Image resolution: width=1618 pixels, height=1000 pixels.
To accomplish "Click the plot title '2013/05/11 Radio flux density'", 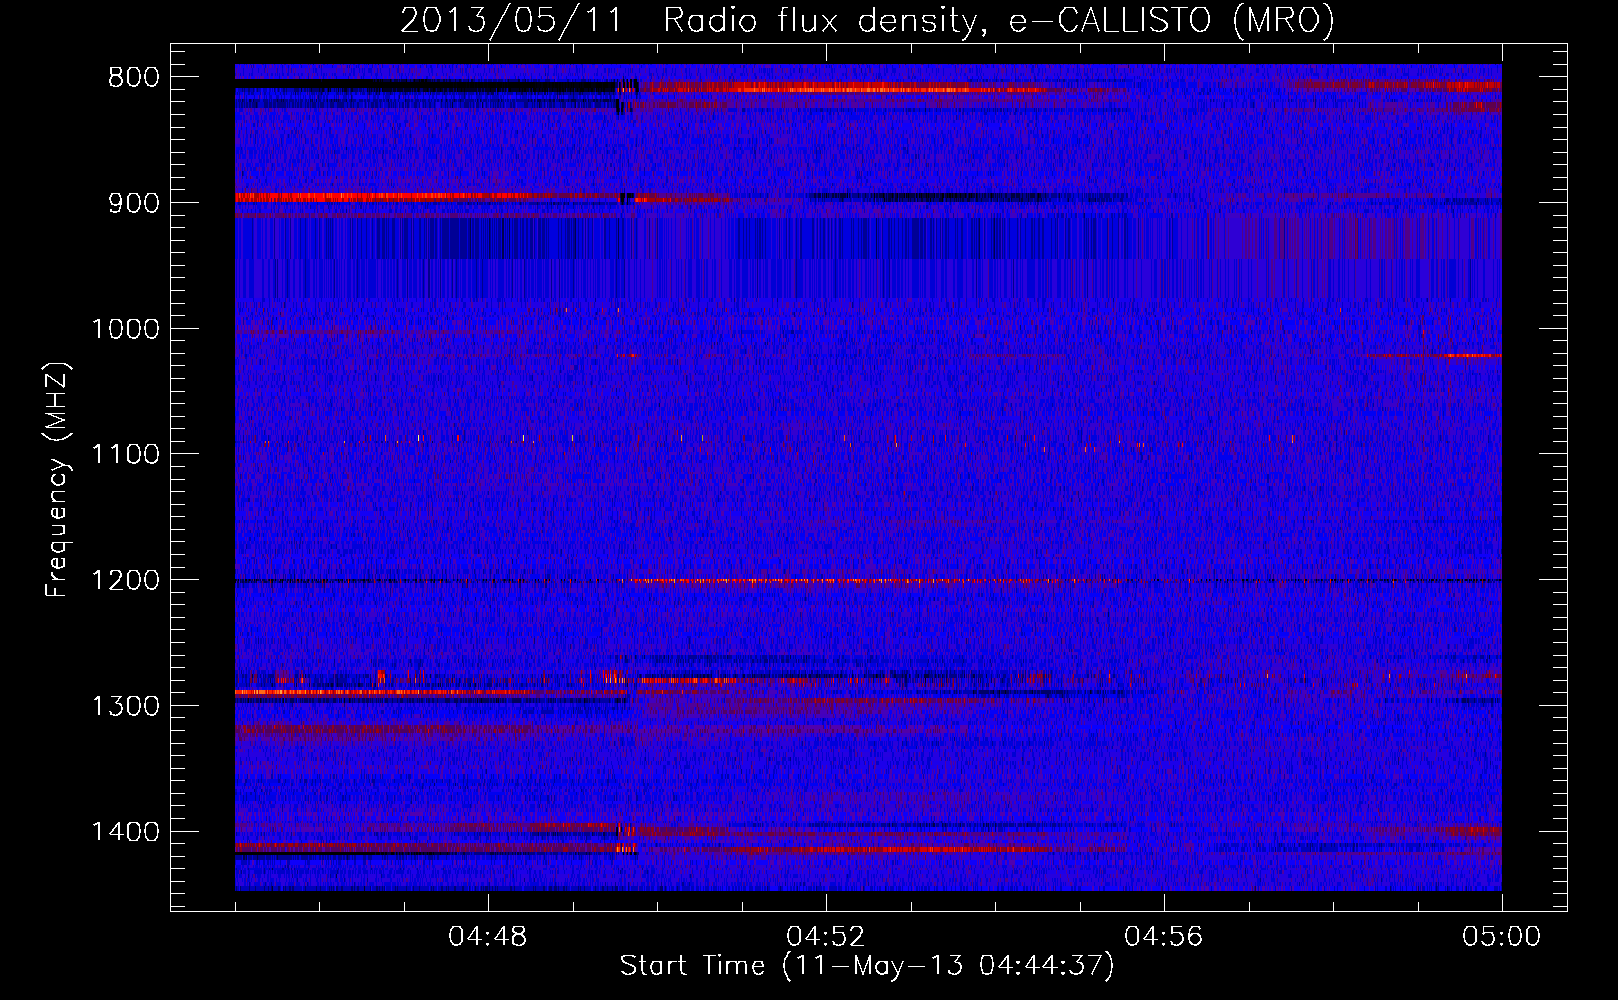I will tap(687, 20).
